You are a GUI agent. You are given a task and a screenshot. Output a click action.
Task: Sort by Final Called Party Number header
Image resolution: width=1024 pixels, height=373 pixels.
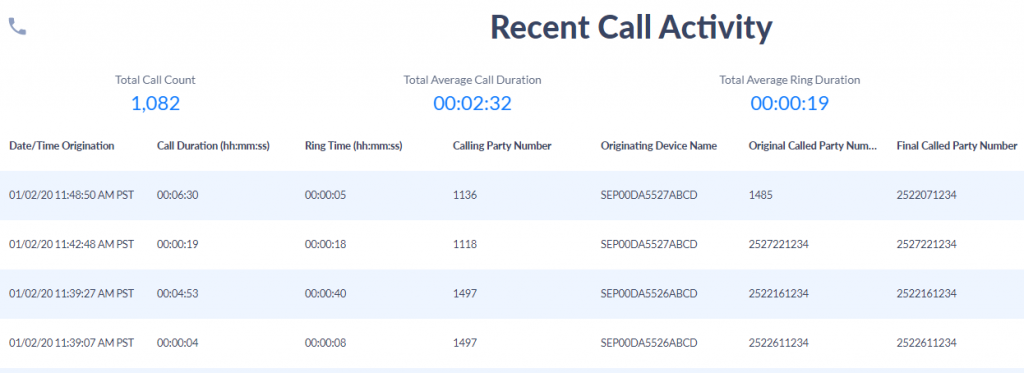[x=957, y=146]
